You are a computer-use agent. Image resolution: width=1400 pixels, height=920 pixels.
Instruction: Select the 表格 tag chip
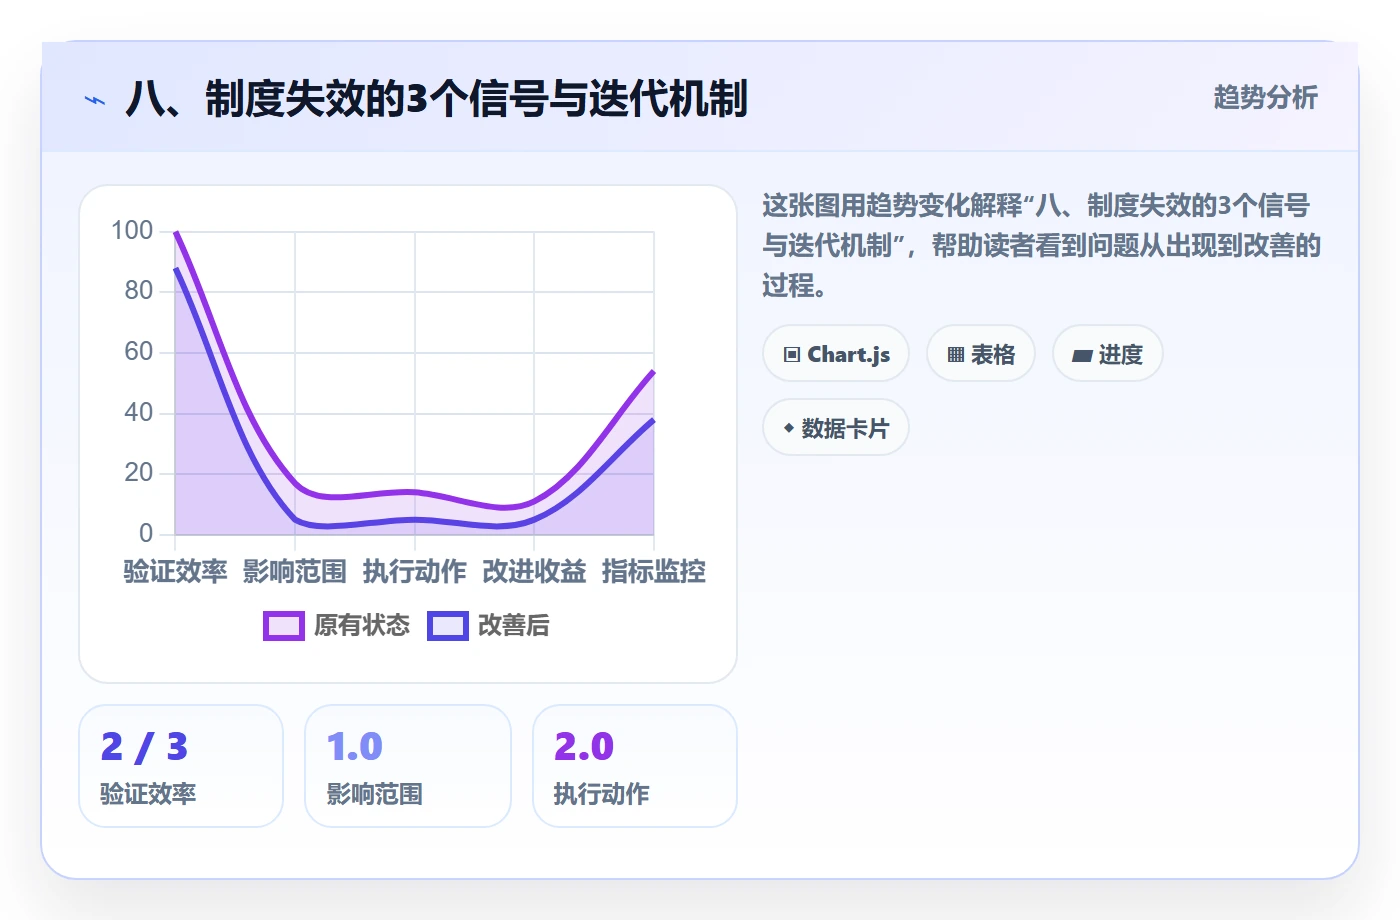point(981,354)
